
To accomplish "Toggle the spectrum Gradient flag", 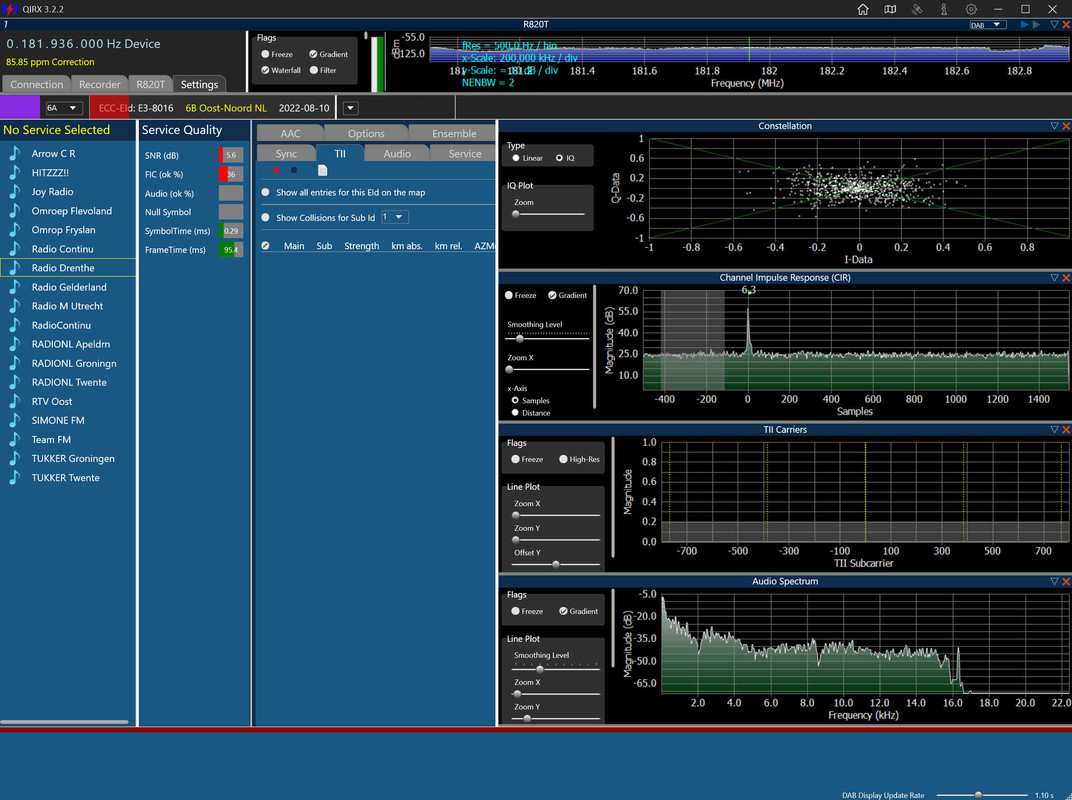I will [x=313, y=54].
